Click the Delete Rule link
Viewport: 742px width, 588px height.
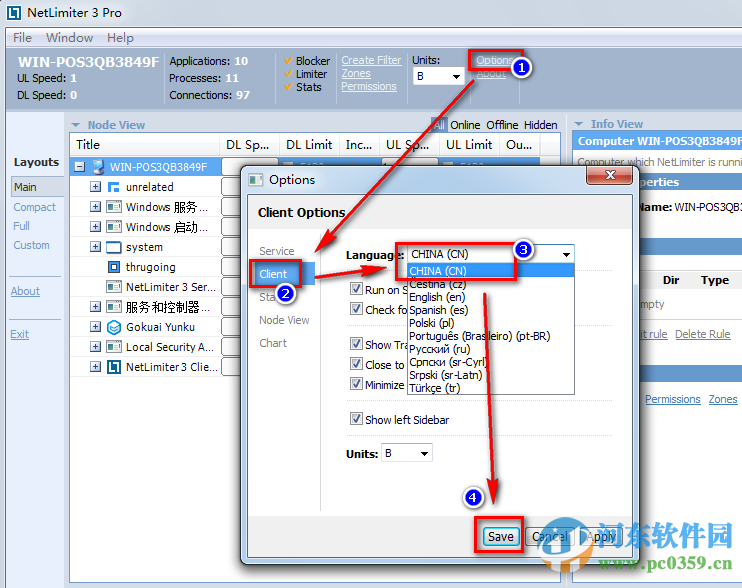pos(702,334)
